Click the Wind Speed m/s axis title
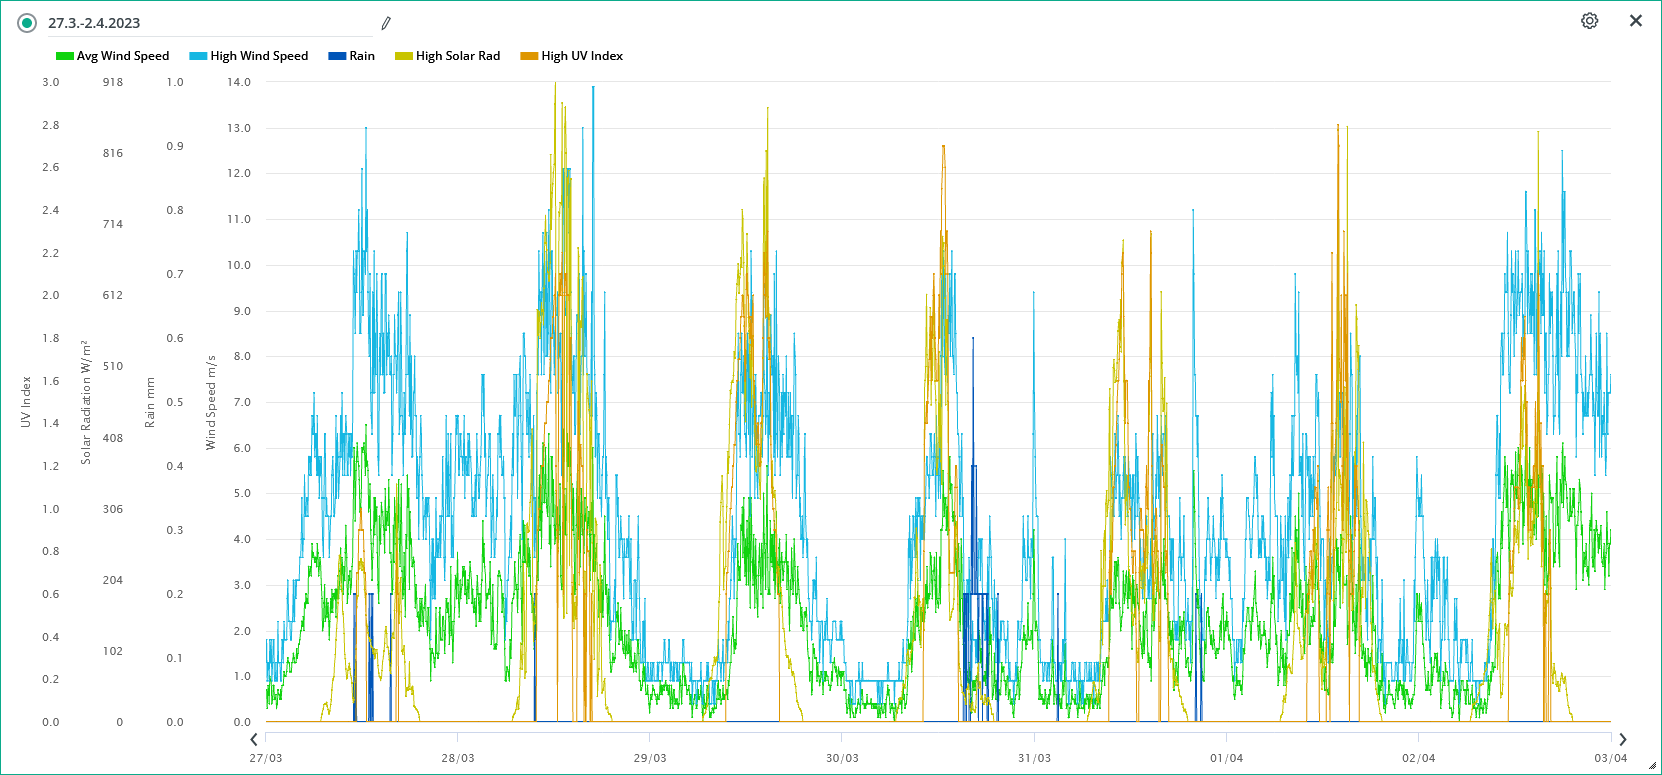 coord(211,402)
